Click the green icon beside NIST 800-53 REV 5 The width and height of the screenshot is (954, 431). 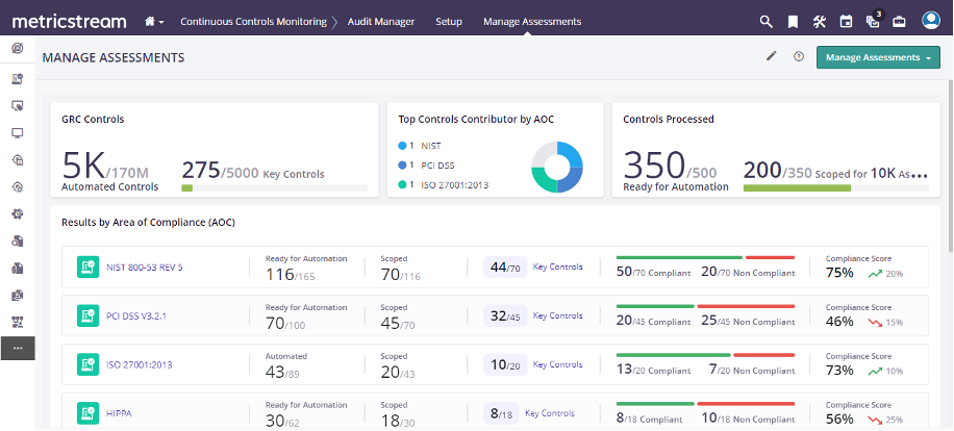click(88, 267)
